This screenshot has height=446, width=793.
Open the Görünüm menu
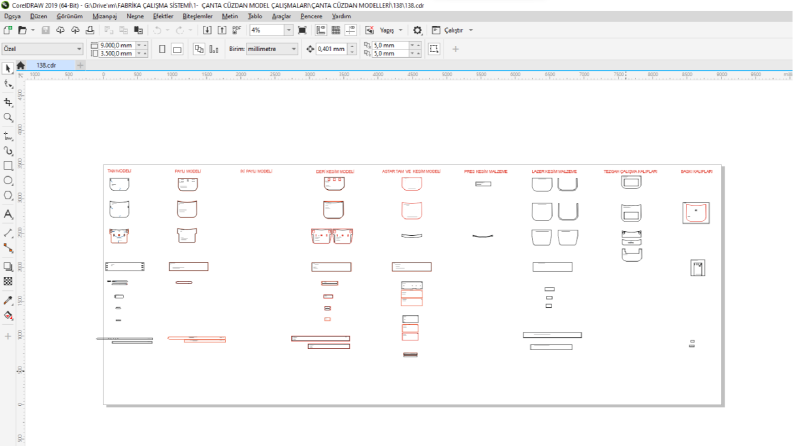(69, 16)
